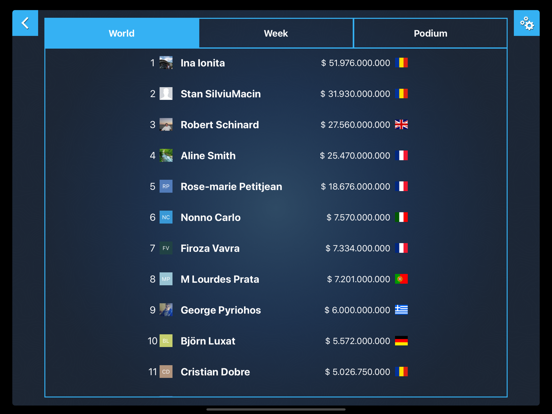Click the $ 7.570.000.000 score
The width and height of the screenshot is (552, 414).
coord(358,218)
